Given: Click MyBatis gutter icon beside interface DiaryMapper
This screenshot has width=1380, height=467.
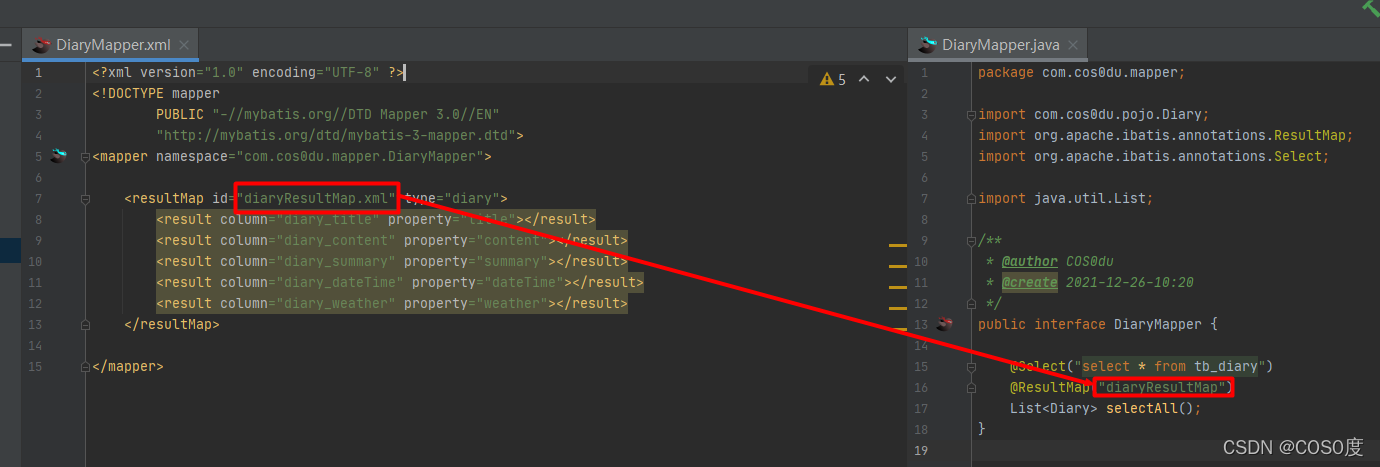Looking at the screenshot, I should click(945, 324).
